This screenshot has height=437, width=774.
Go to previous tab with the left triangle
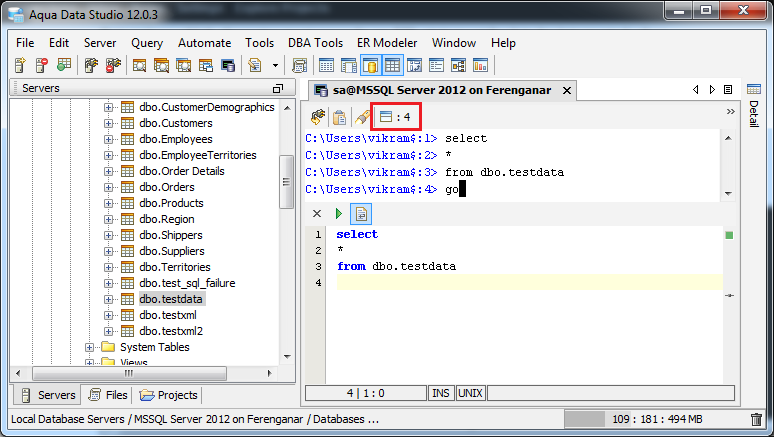(696, 89)
